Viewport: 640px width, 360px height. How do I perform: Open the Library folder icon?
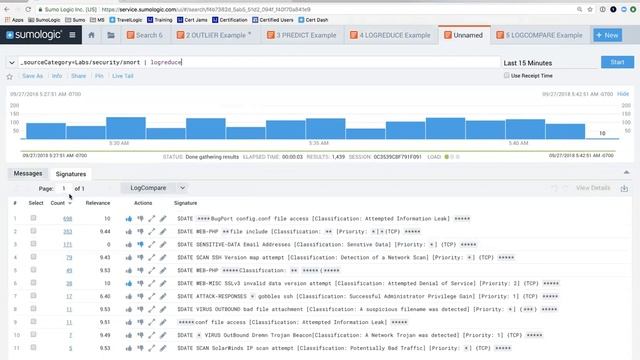click(x=111, y=35)
